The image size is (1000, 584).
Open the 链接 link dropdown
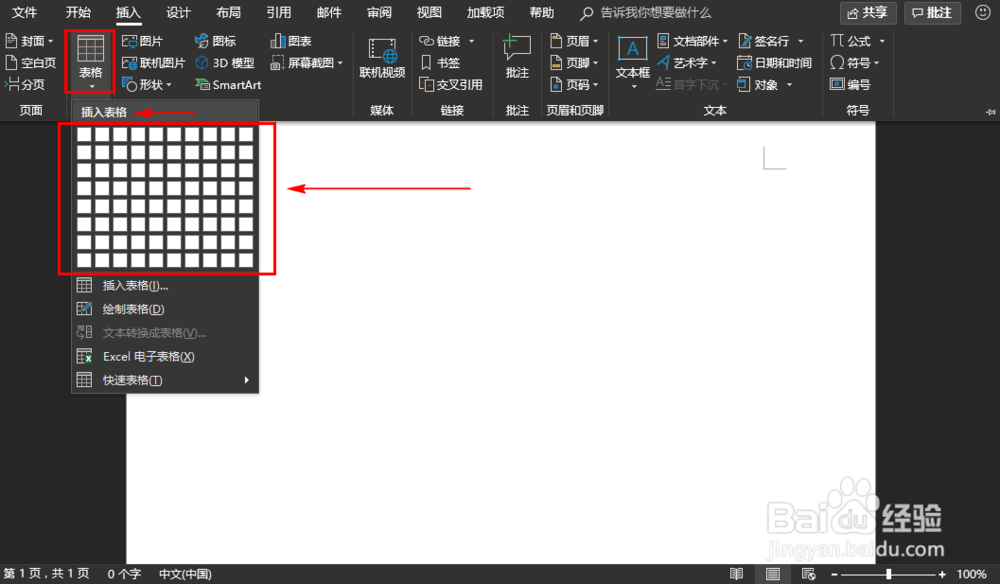click(446, 41)
